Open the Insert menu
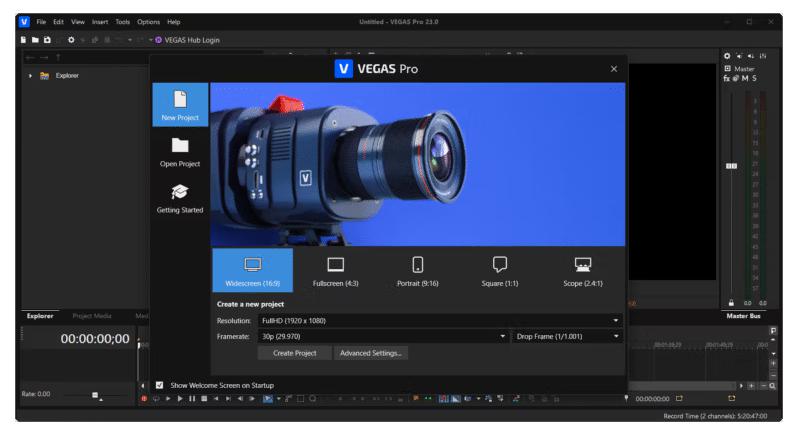798x430 pixels. pos(100,21)
